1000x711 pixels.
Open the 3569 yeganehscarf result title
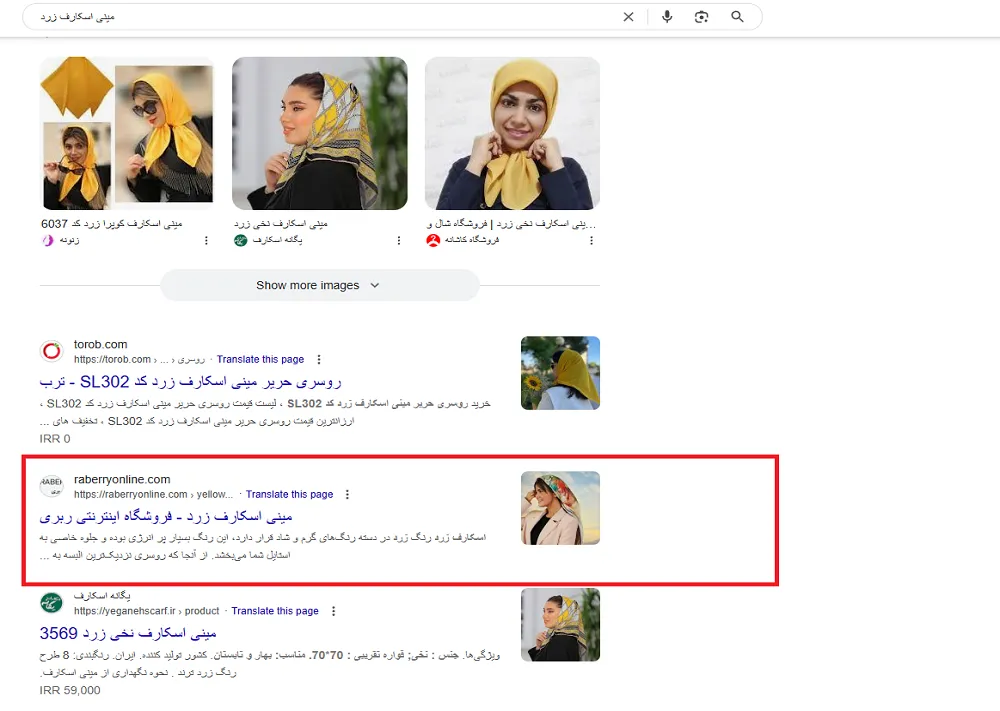click(x=128, y=633)
